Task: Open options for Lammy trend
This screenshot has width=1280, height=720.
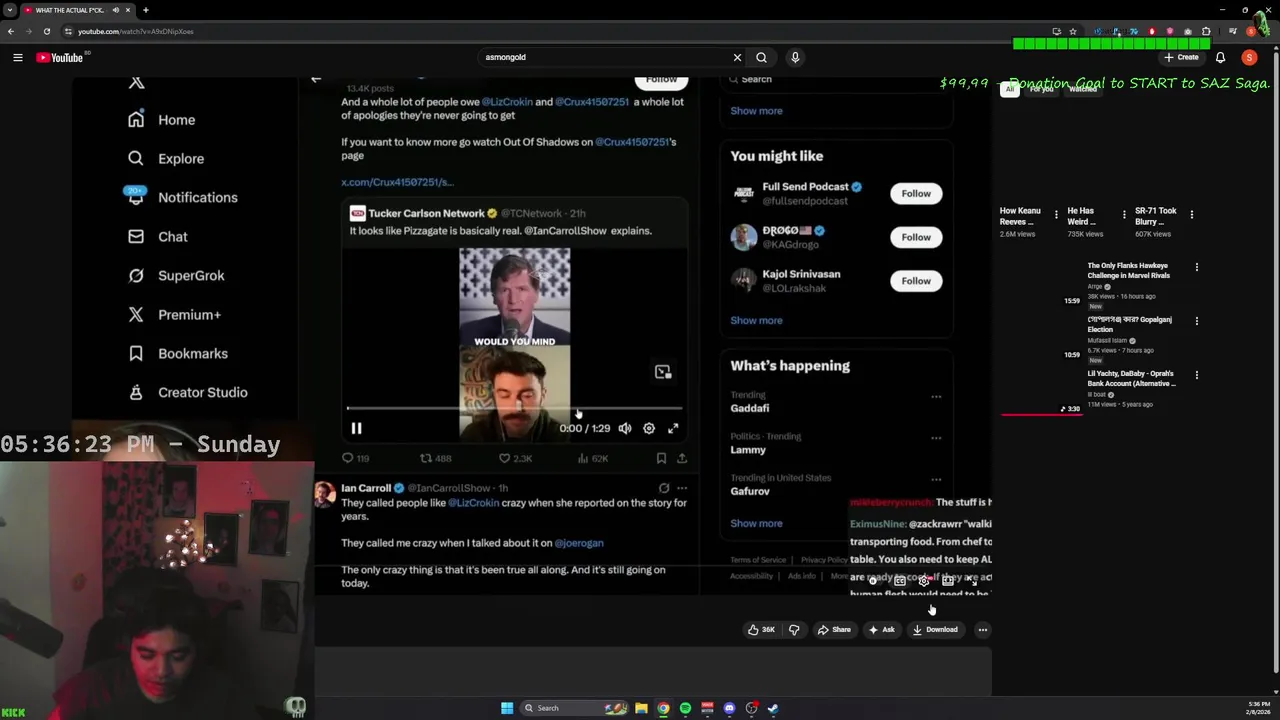Action: 936,438
